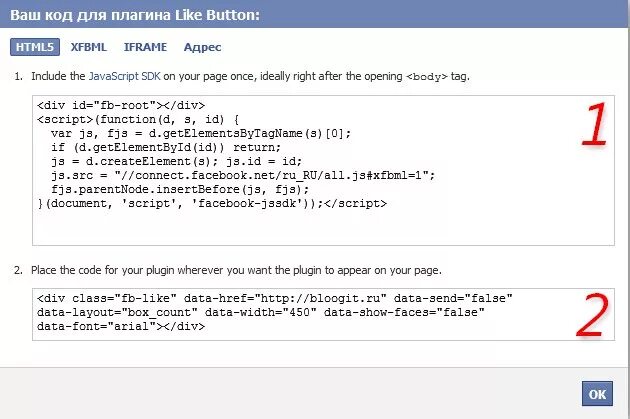This screenshot has height=419, width=630.
Task: Switch to the HTML5 tab
Action: (x=36, y=47)
